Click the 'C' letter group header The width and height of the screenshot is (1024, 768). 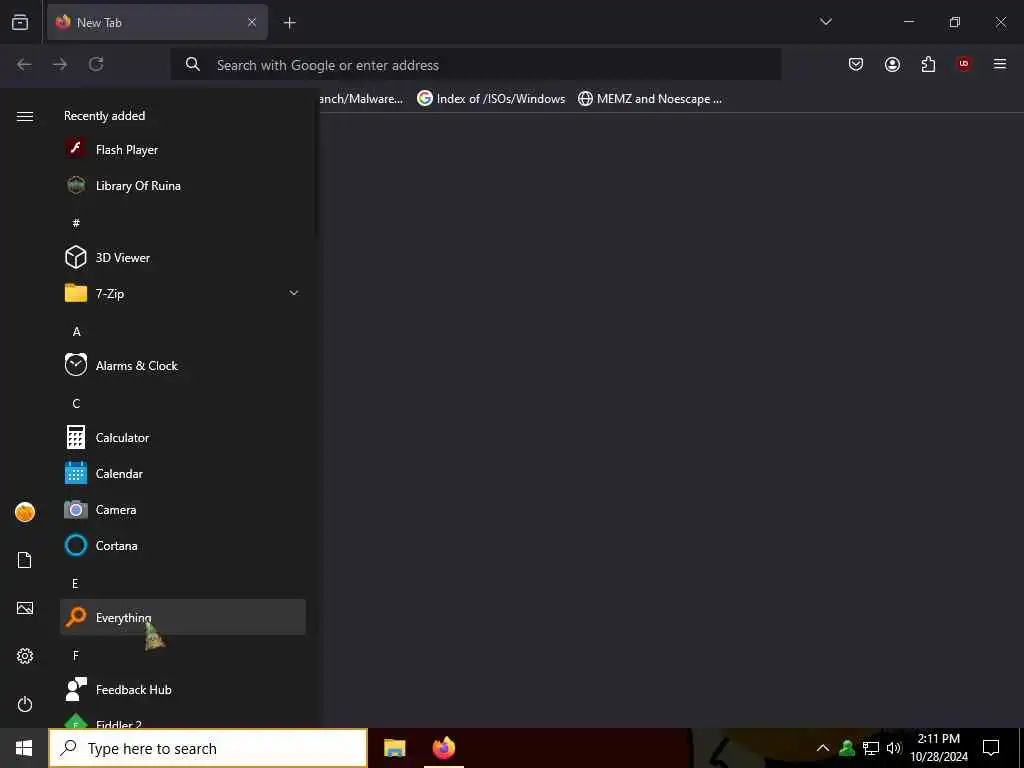[x=76, y=404]
